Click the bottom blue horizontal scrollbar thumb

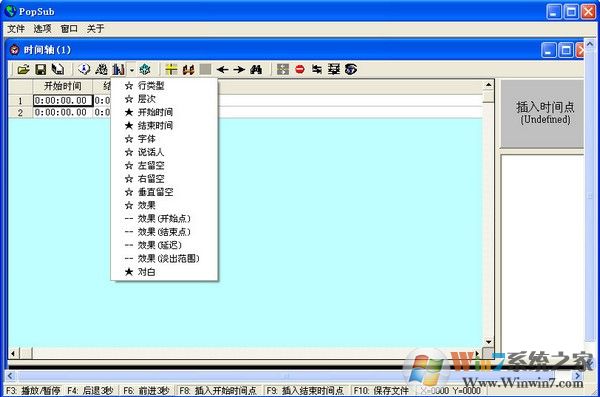tap(286, 376)
